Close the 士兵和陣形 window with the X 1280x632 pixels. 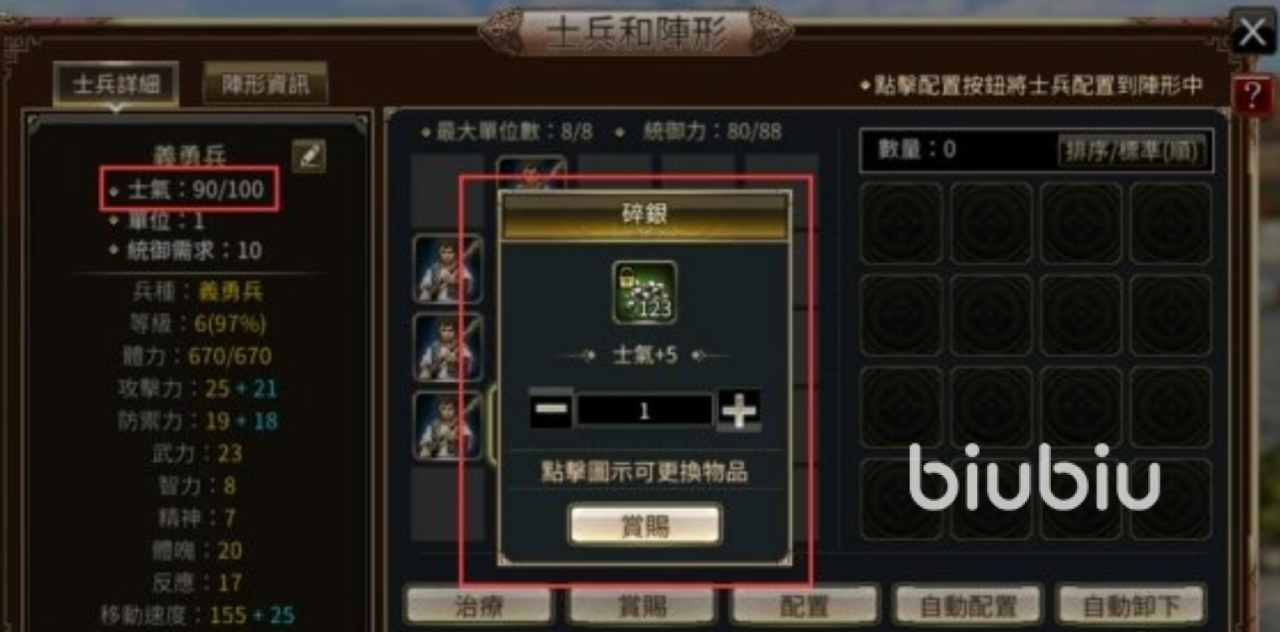tap(1252, 33)
